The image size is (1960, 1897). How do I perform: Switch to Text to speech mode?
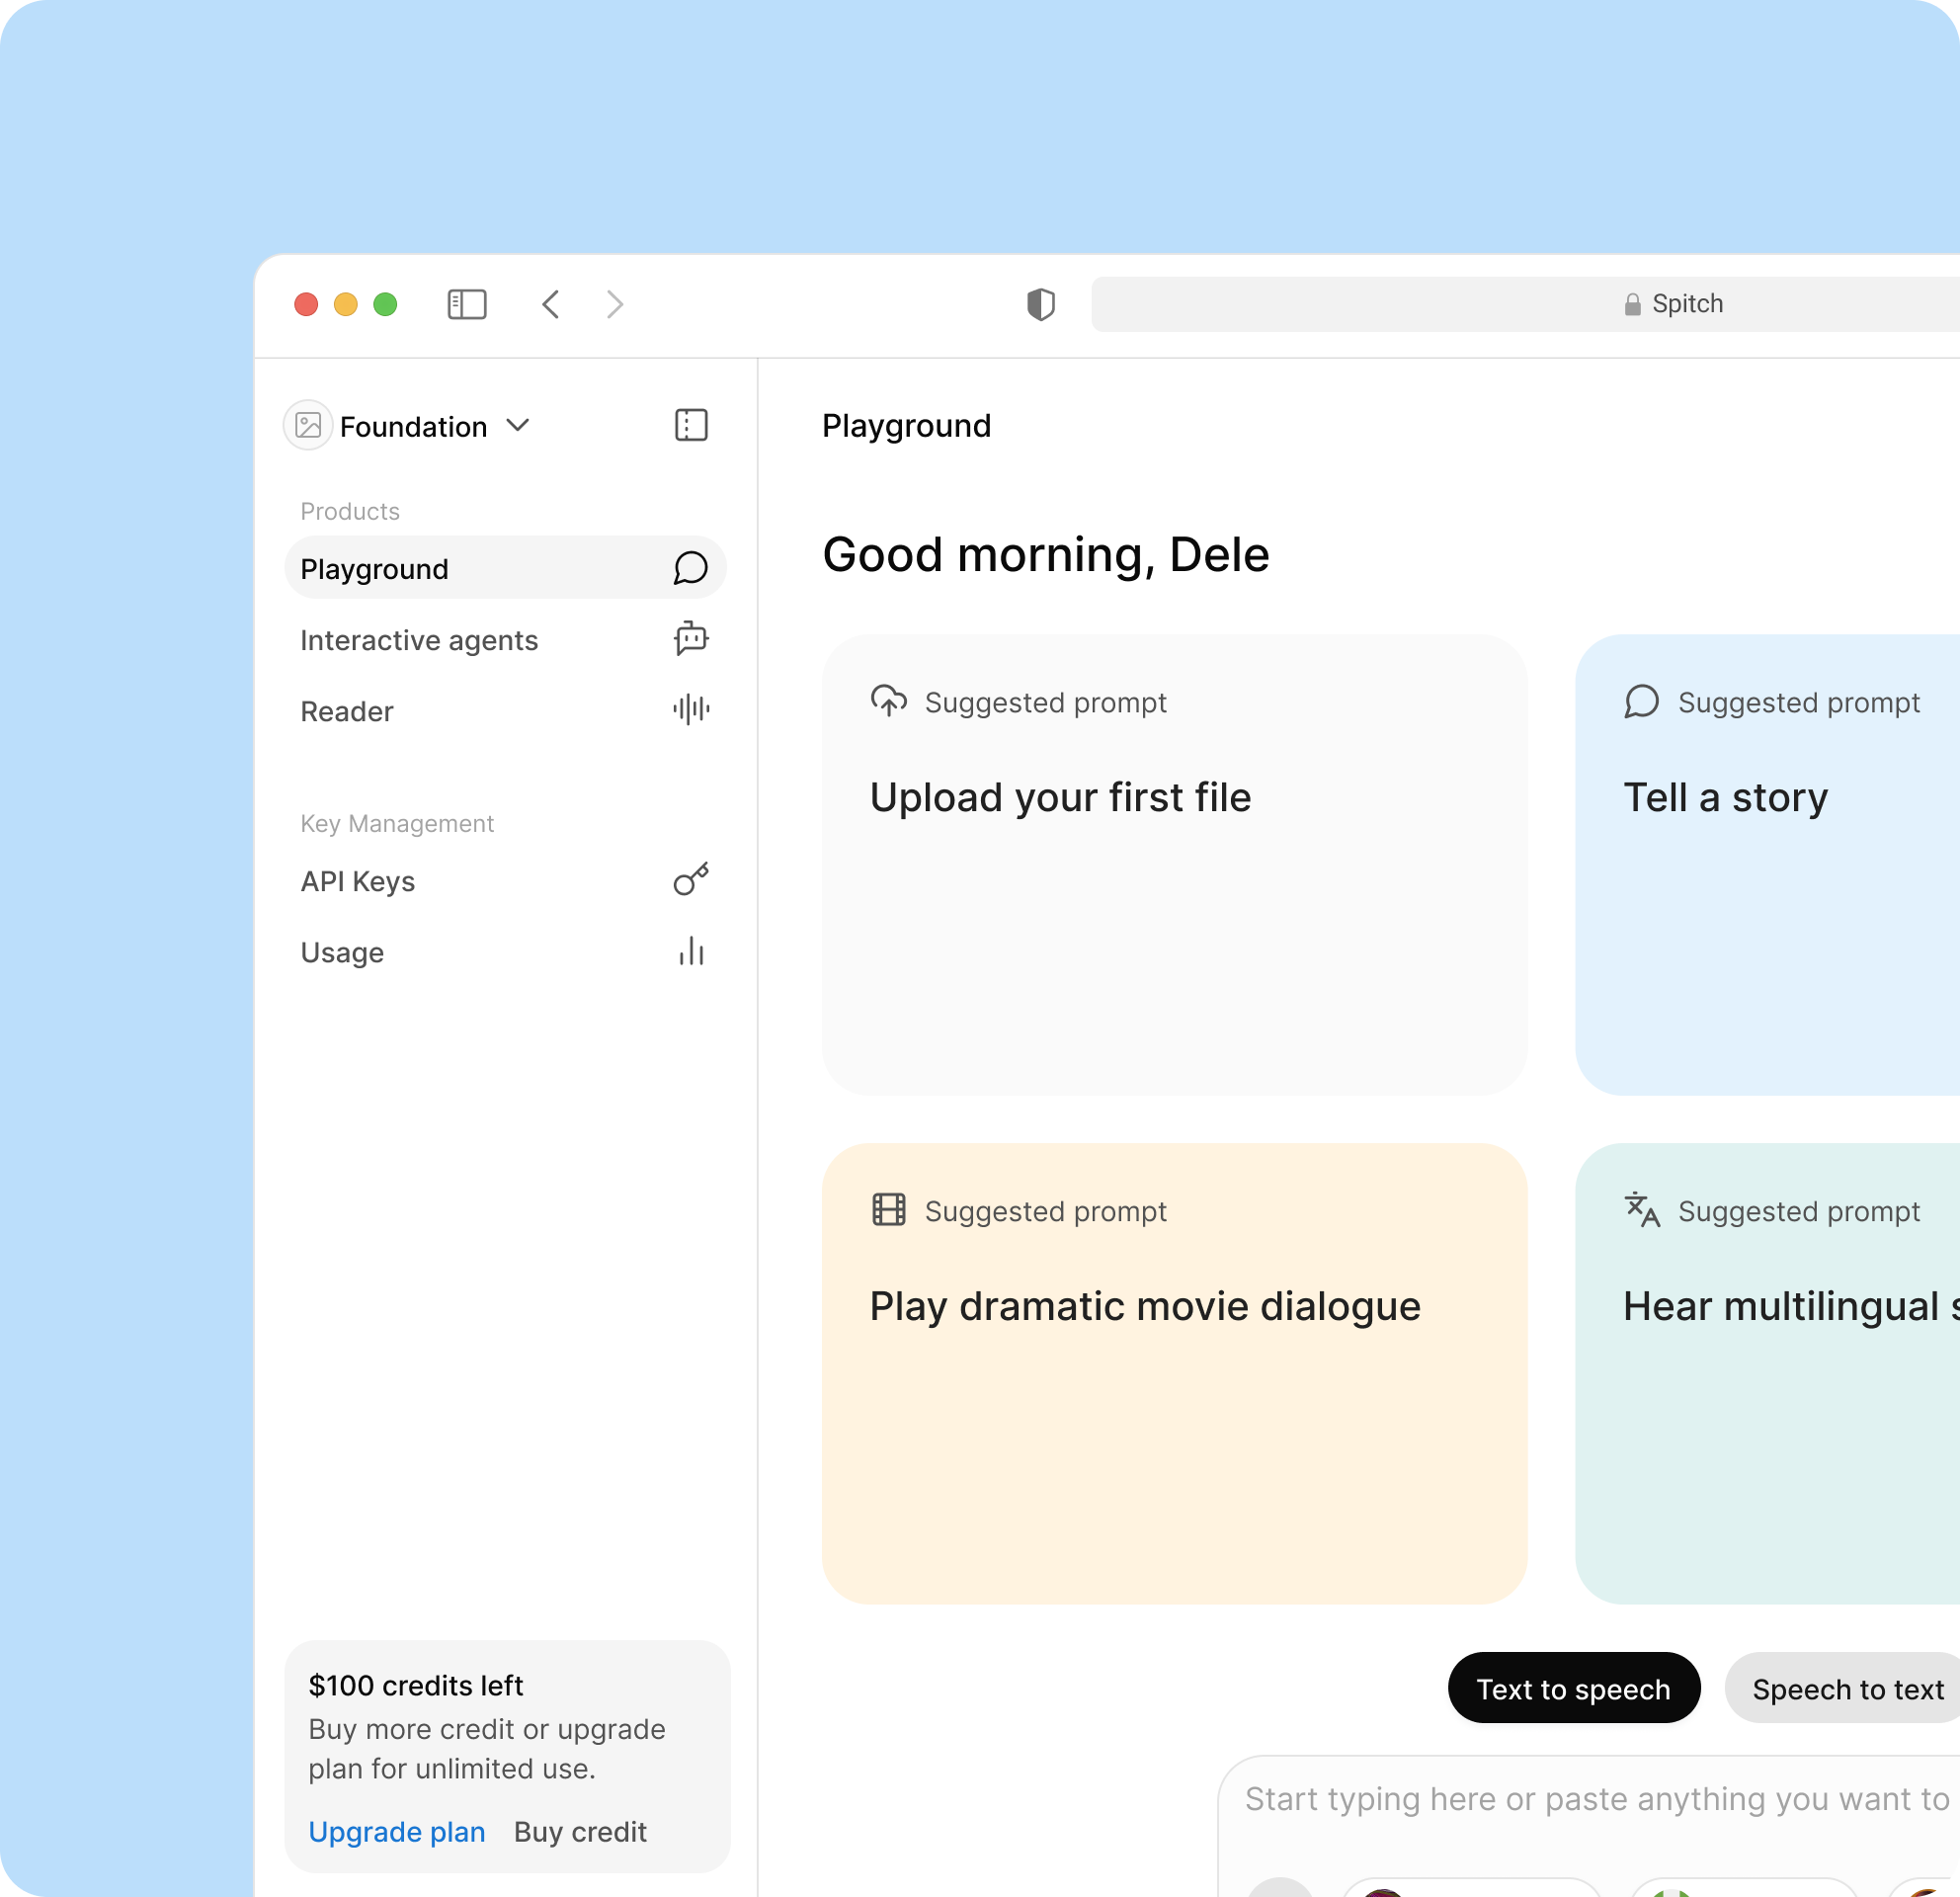click(x=1573, y=1689)
